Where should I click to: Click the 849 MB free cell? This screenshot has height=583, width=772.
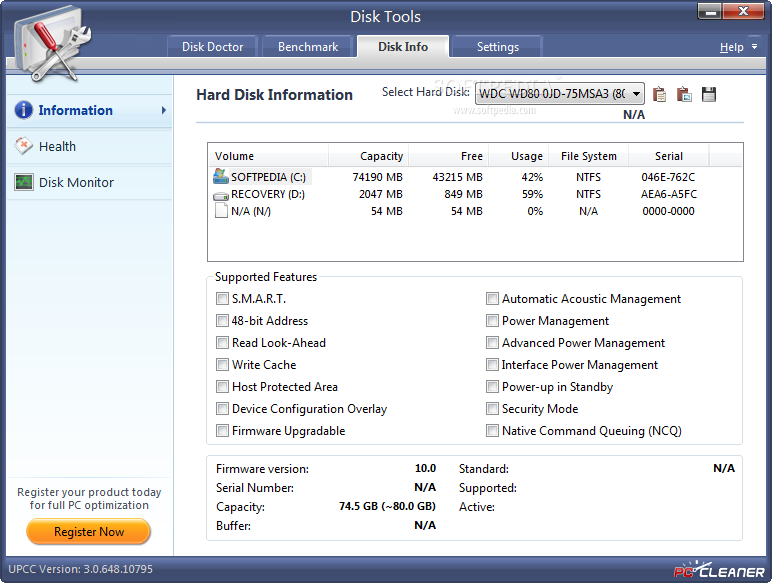[463, 194]
